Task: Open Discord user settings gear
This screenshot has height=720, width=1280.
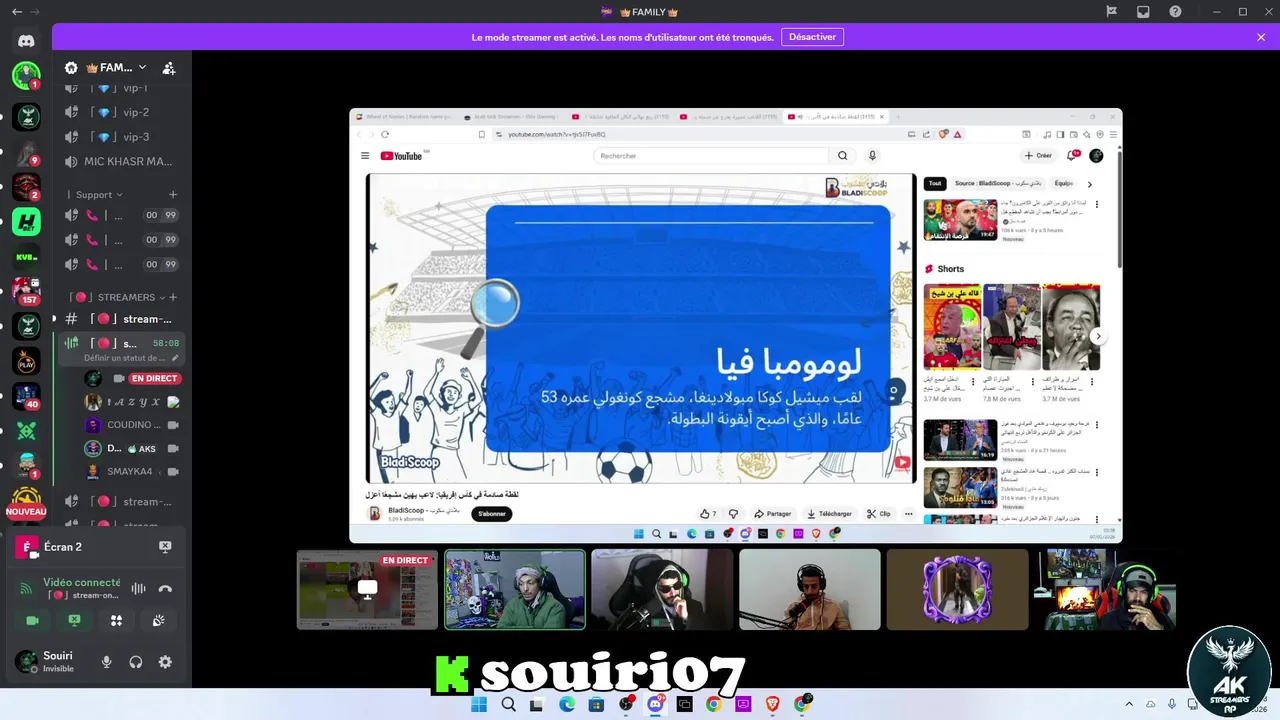Action: (x=165, y=662)
